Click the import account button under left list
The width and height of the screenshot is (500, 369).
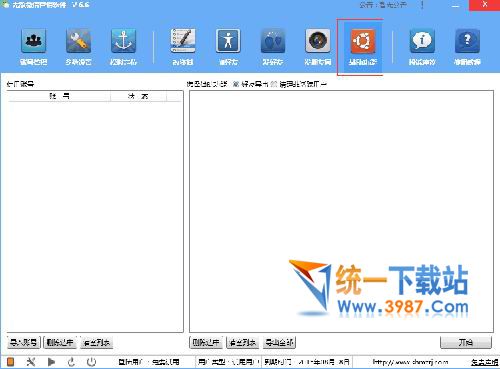(24, 342)
